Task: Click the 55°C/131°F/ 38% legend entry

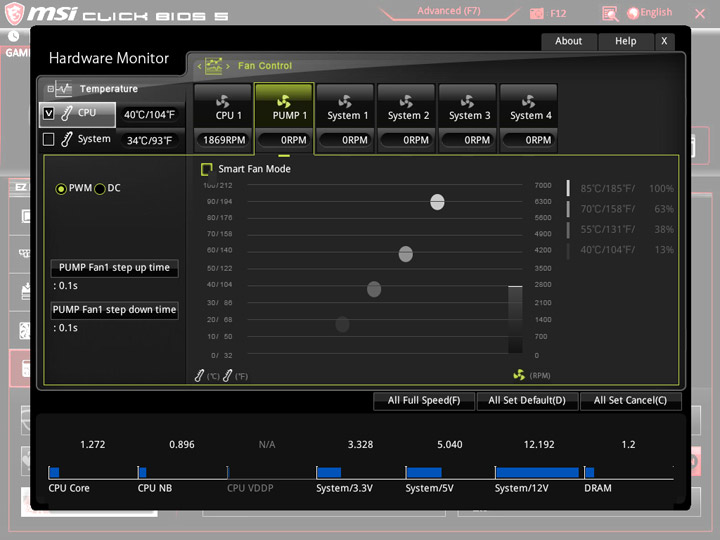Action: click(x=621, y=230)
